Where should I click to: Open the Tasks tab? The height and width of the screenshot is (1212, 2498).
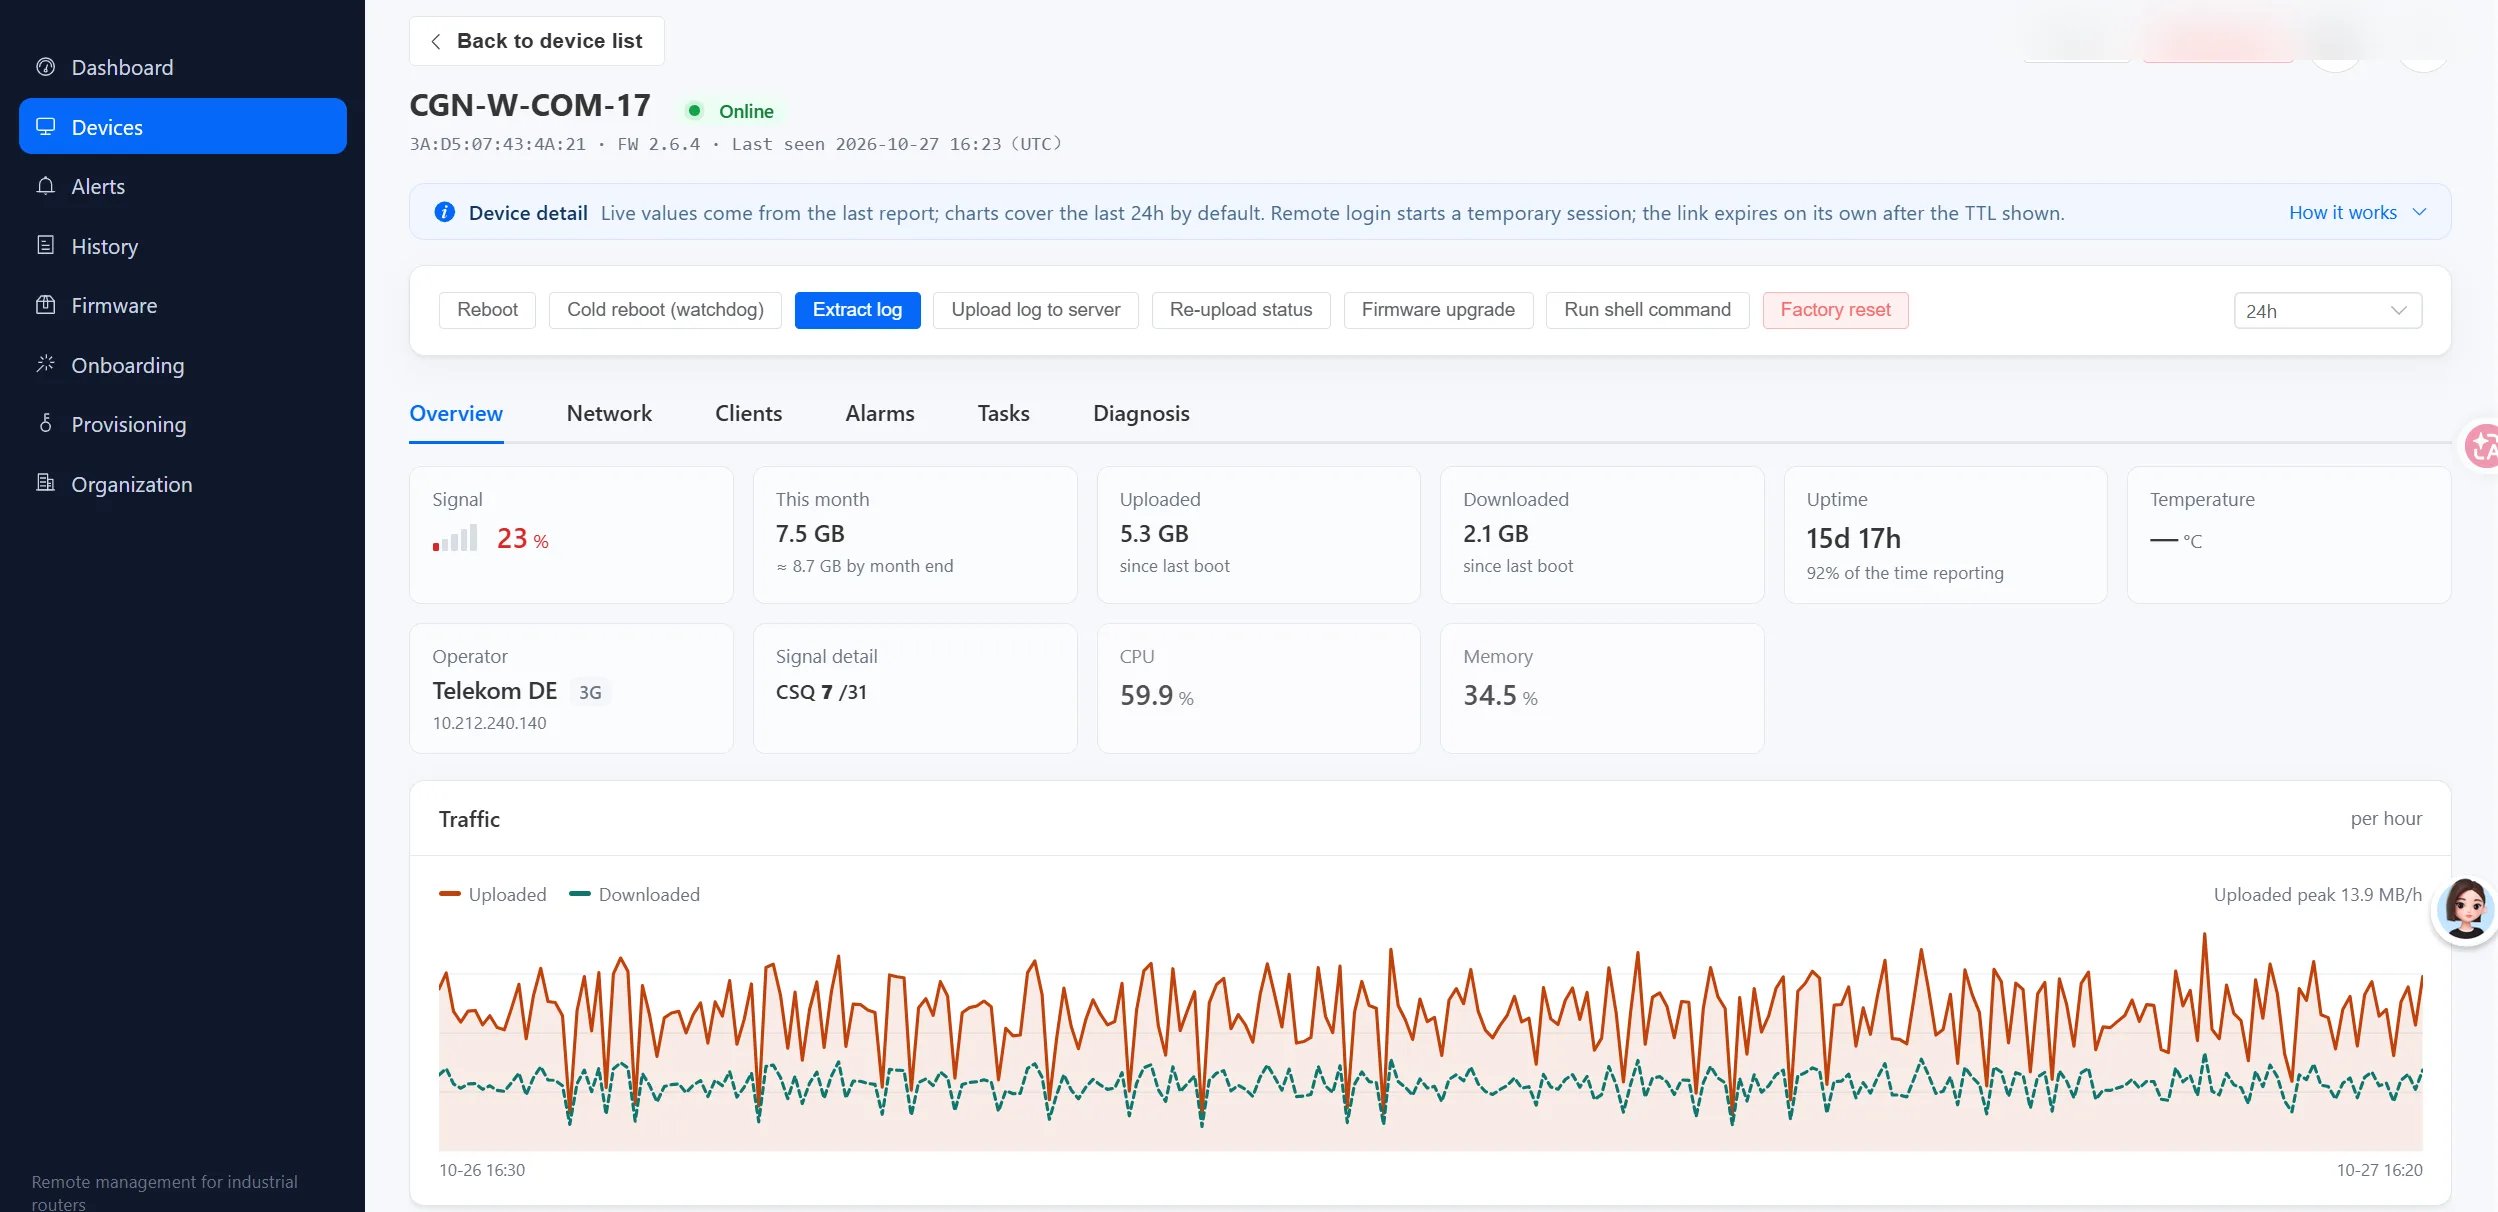point(1003,414)
